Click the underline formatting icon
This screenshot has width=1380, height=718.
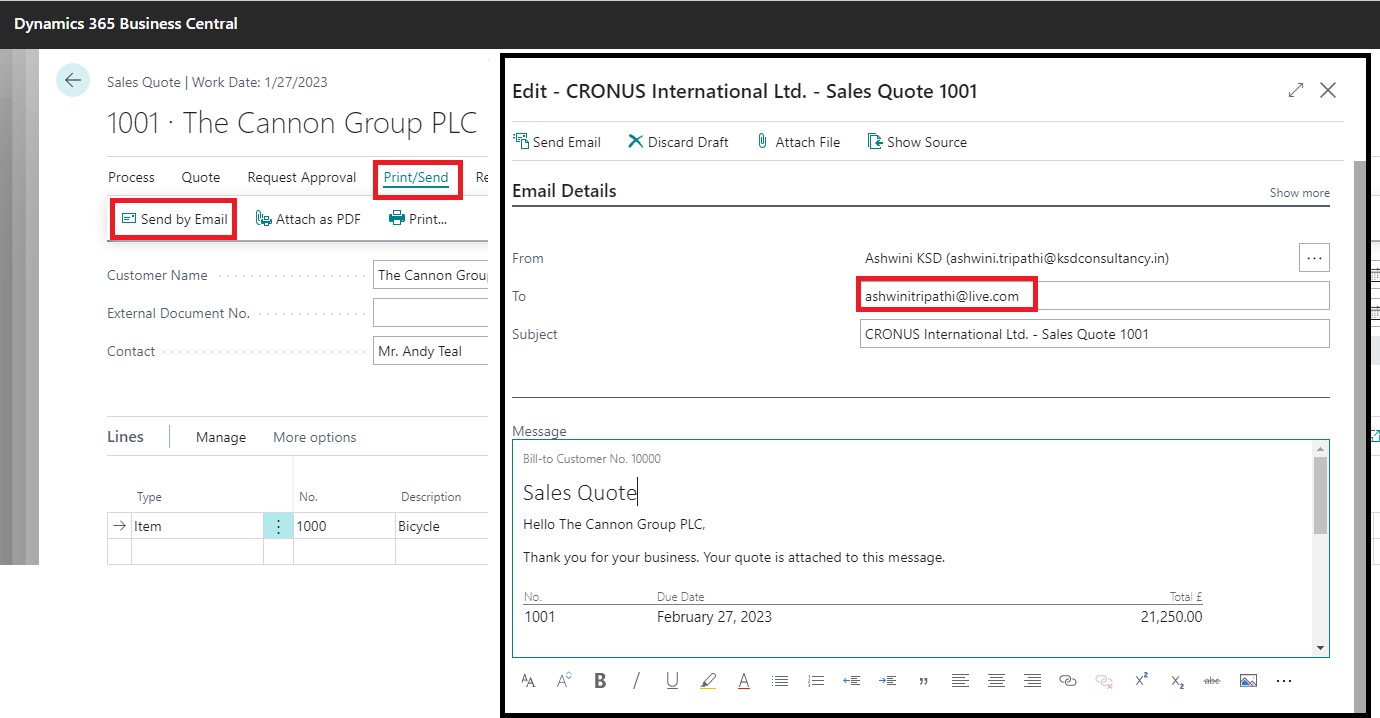(672, 681)
